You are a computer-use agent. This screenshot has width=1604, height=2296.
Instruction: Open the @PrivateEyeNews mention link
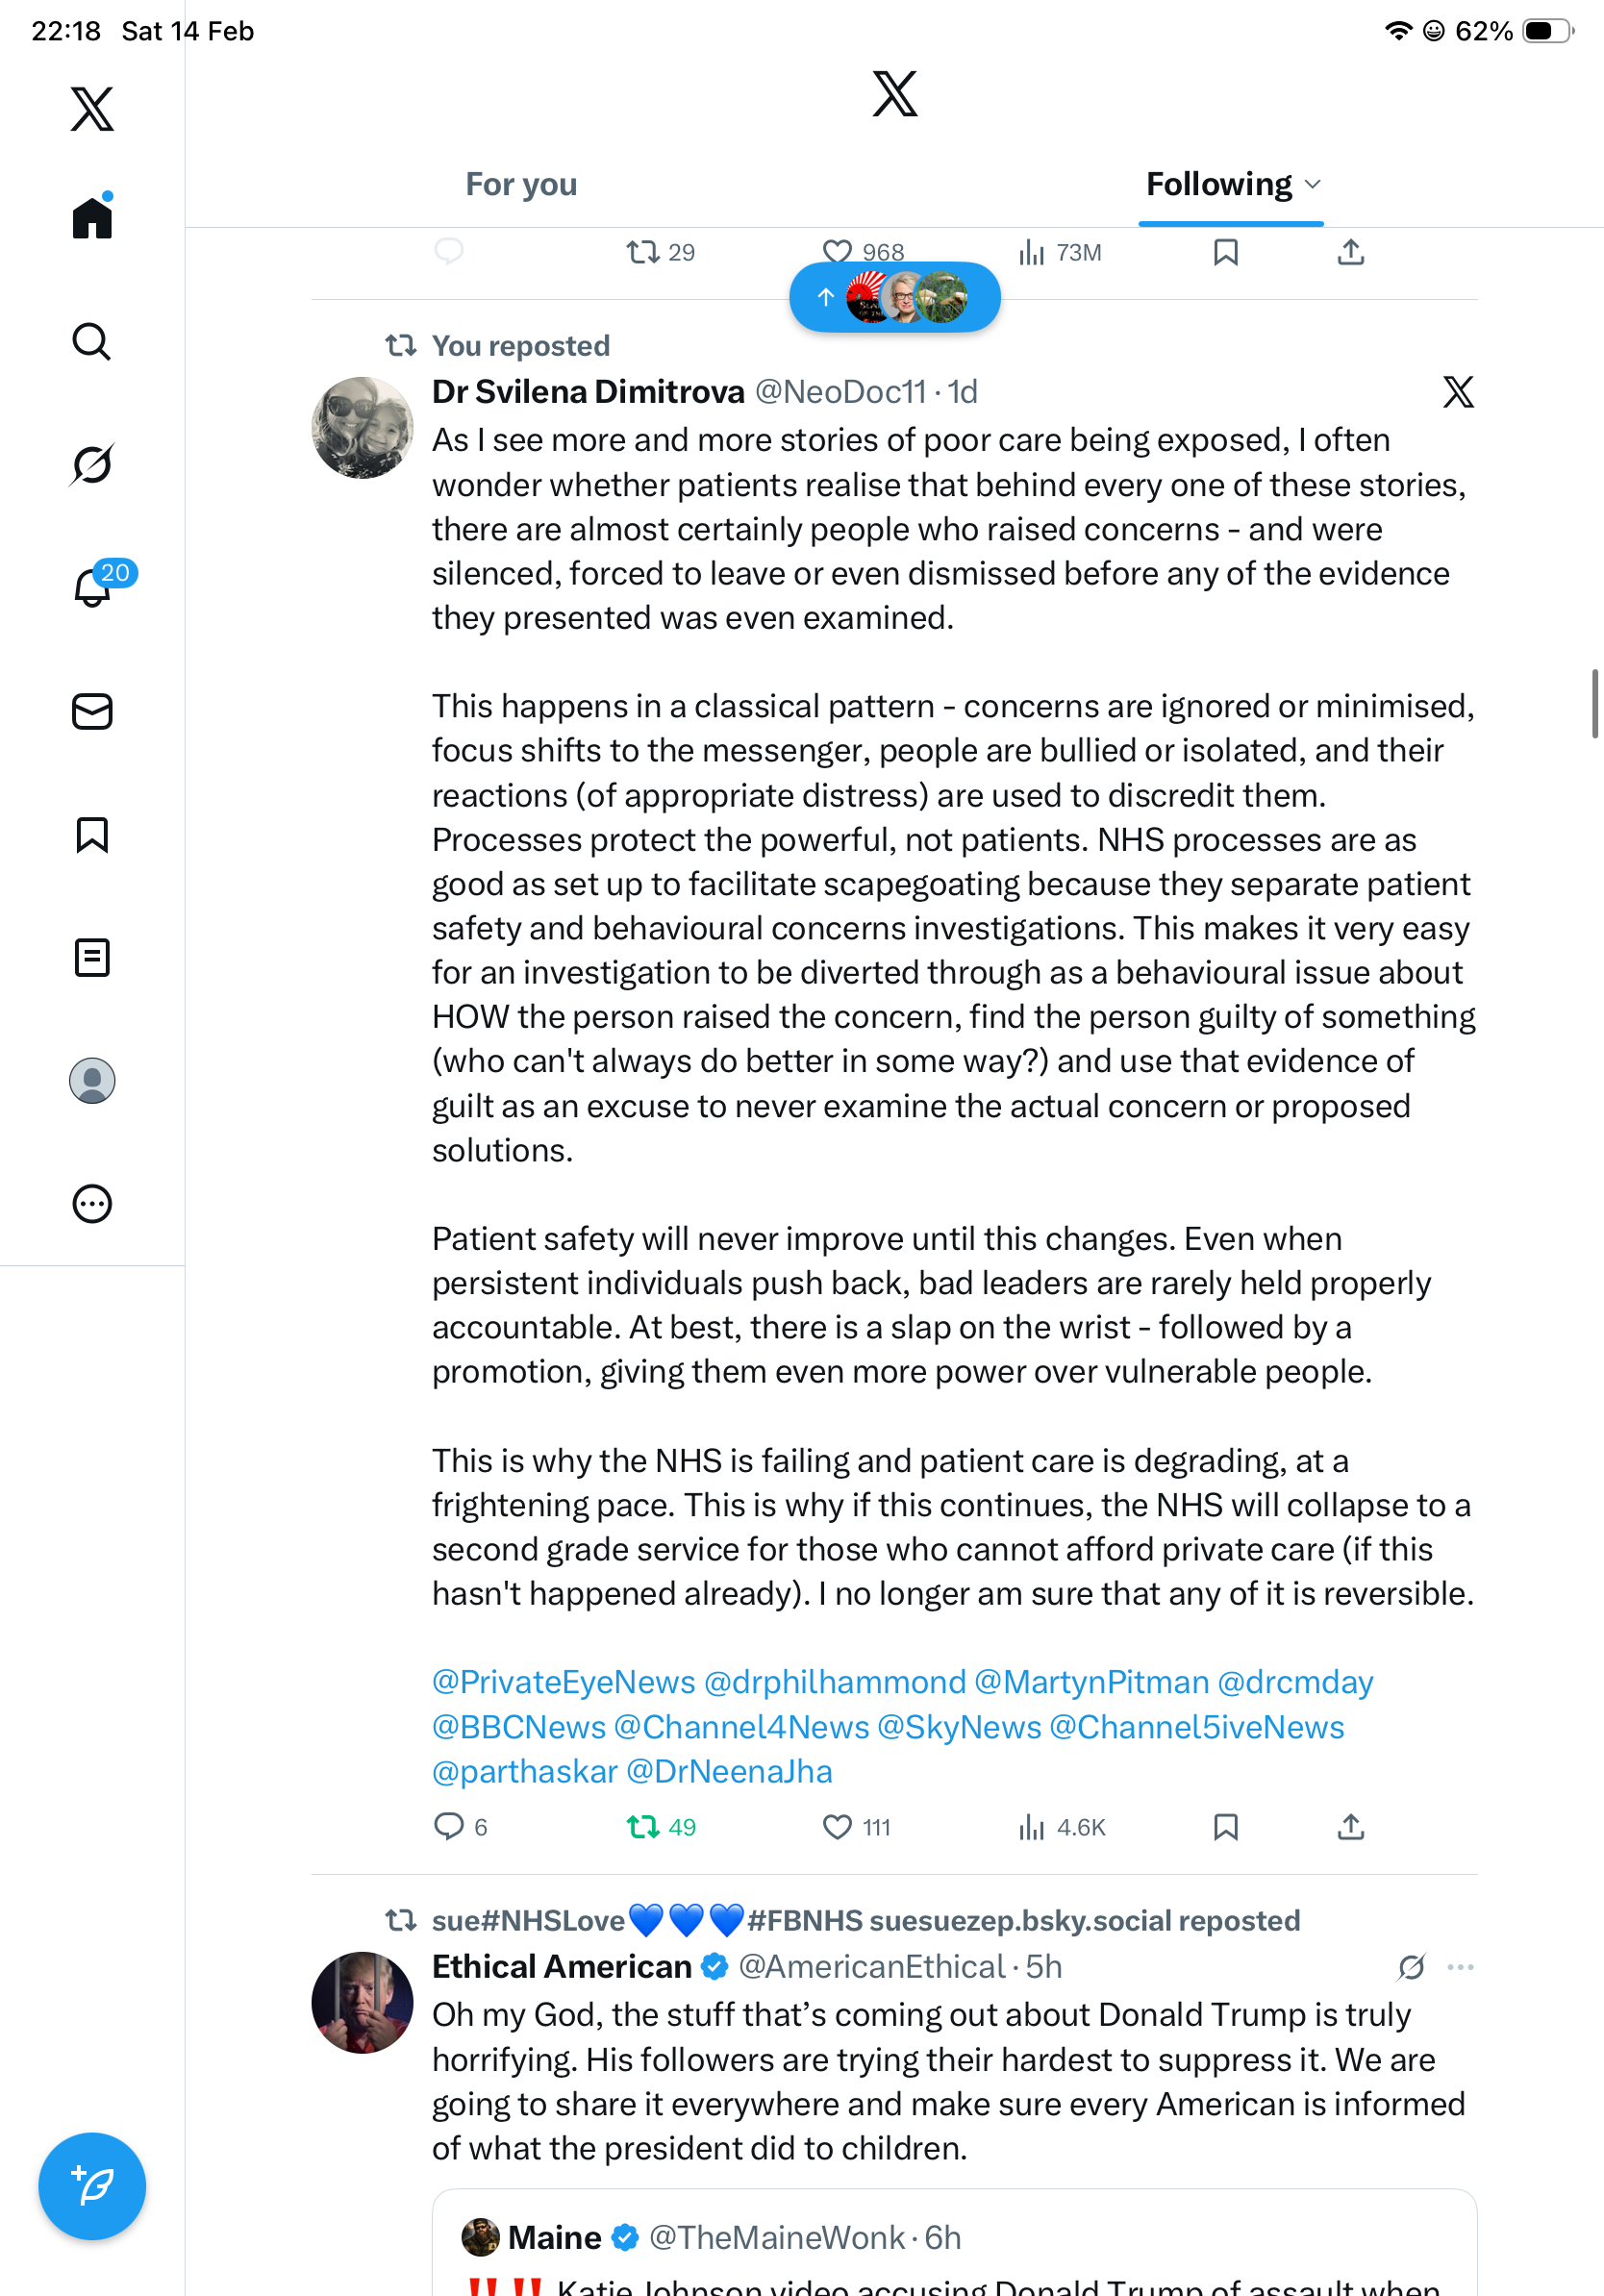563,1682
